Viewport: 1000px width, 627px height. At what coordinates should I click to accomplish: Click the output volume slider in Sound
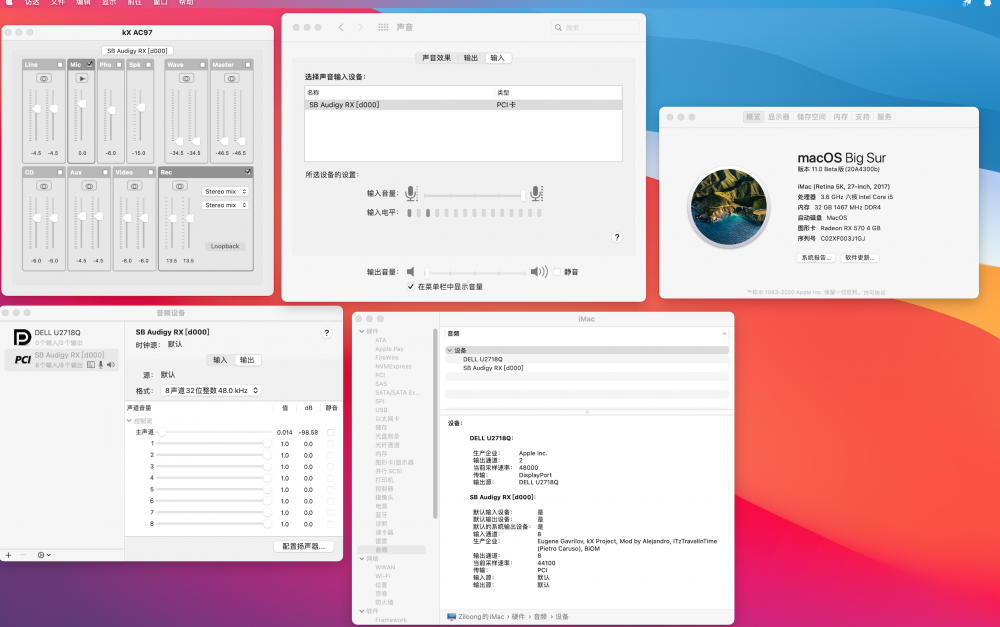coord(474,272)
